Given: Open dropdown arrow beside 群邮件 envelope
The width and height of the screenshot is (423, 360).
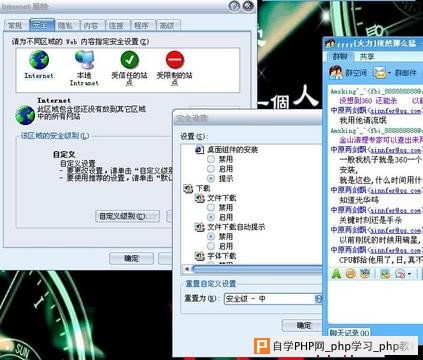Looking at the screenshot, I should coord(389,73).
